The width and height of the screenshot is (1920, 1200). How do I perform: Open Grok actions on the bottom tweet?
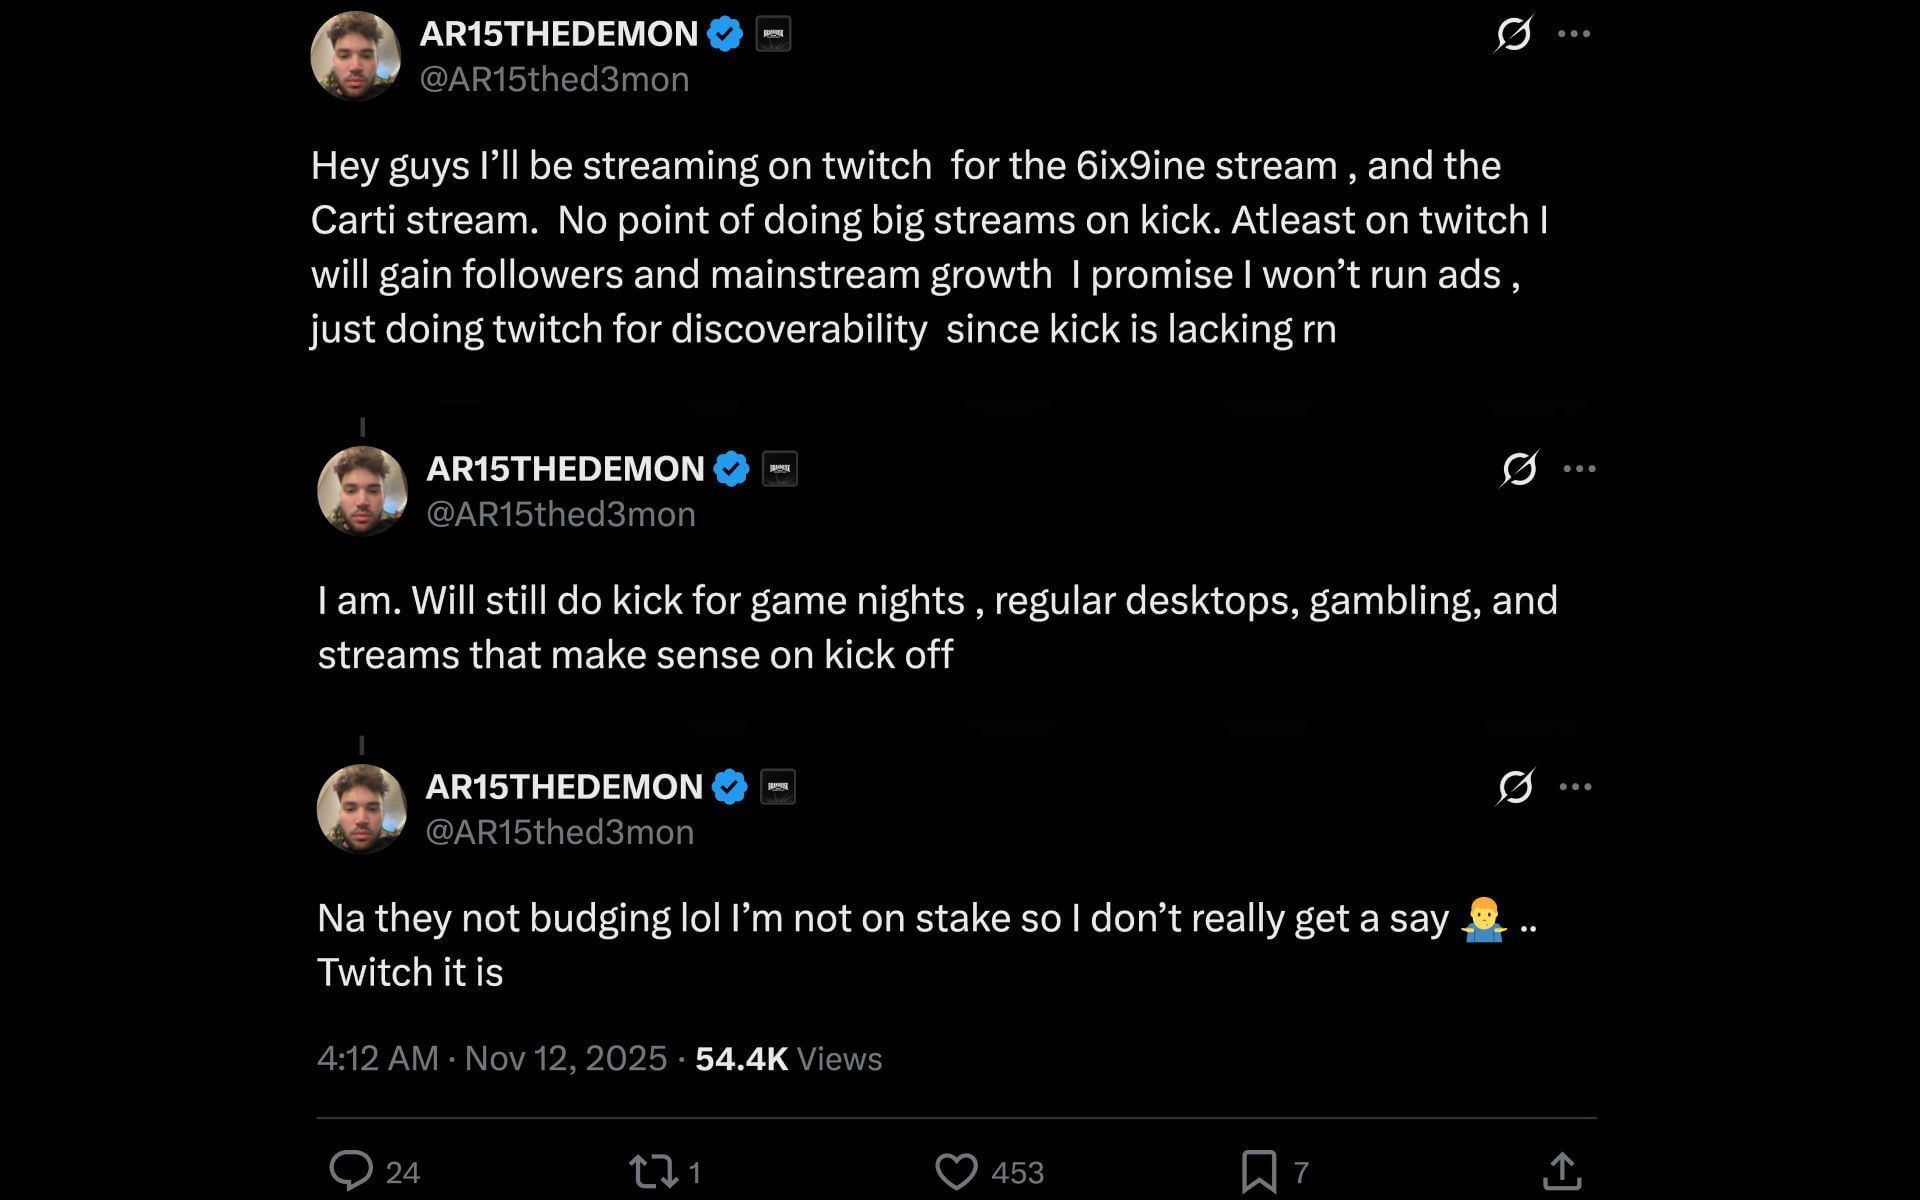[1514, 786]
